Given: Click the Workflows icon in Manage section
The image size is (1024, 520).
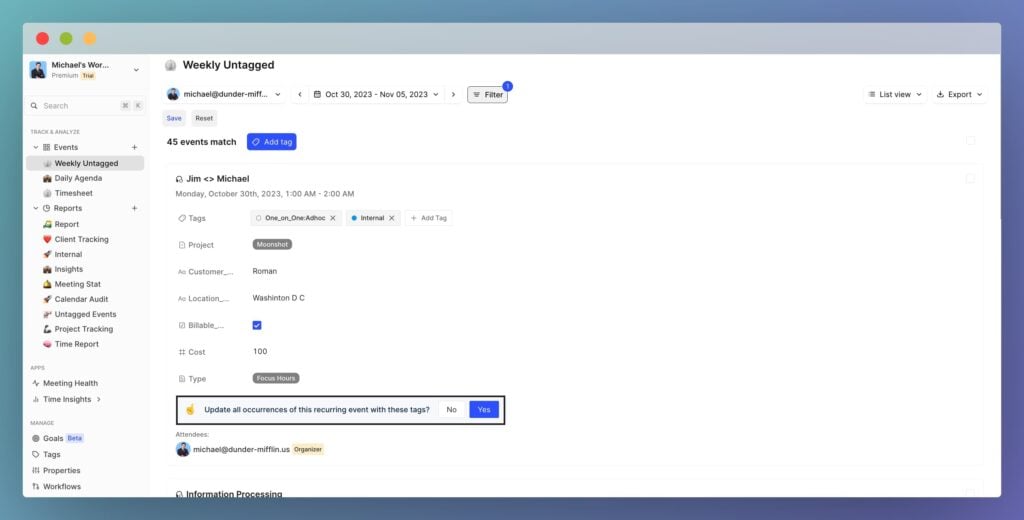Looking at the screenshot, I should (x=36, y=487).
